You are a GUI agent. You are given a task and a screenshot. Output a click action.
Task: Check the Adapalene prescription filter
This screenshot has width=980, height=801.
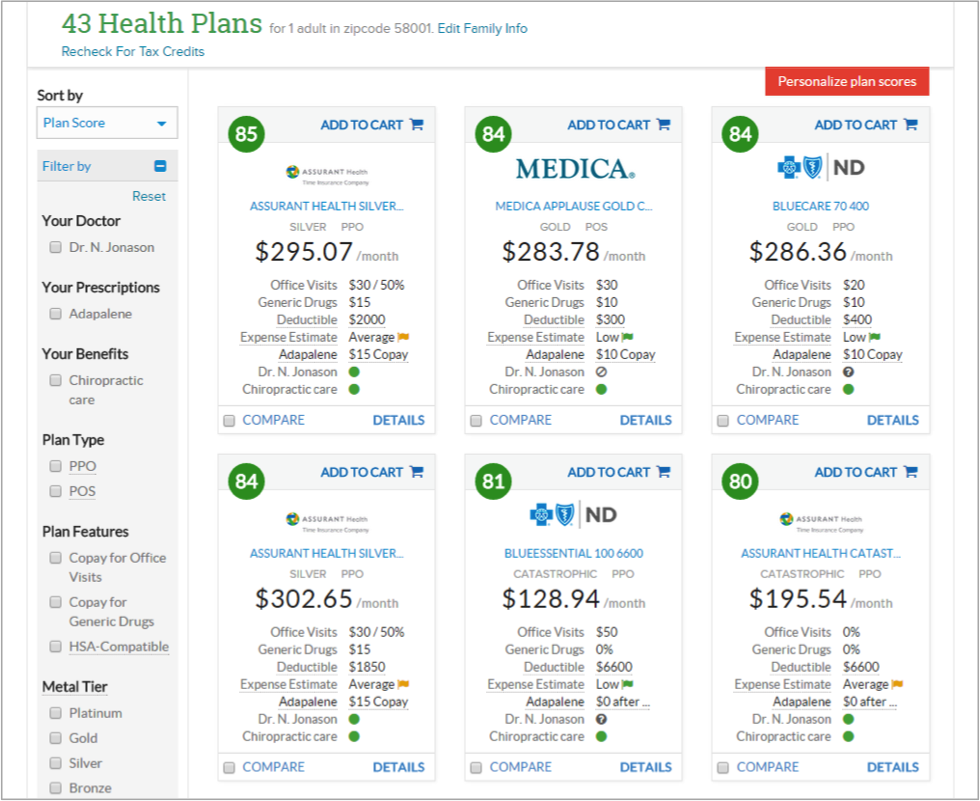pyautogui.click(x=56, y=314)
